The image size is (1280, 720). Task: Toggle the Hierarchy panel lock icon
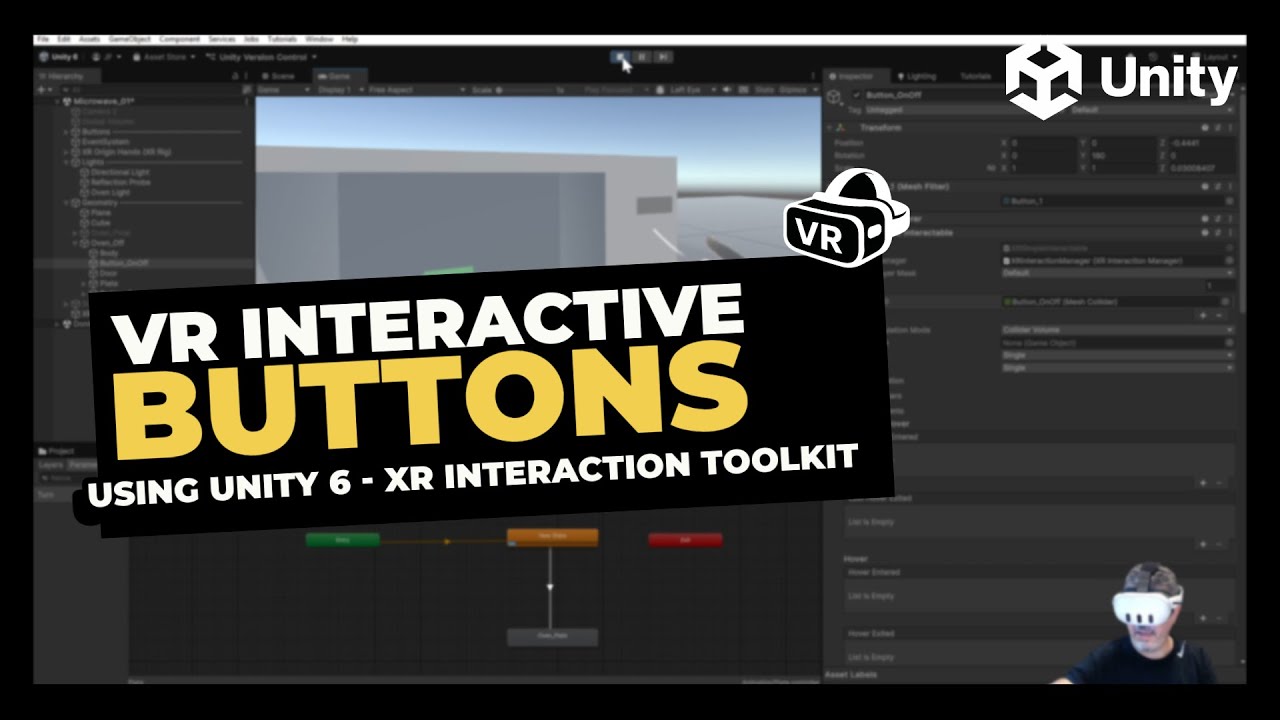(235, 76)
